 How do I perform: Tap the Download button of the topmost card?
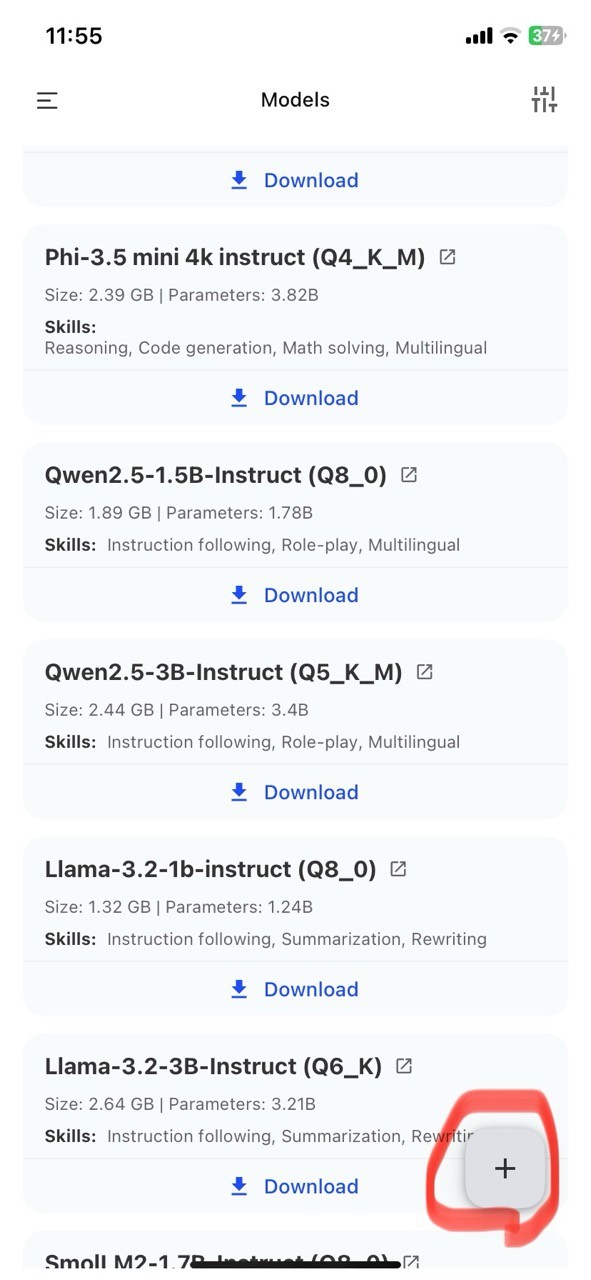[x=295, y=180]
